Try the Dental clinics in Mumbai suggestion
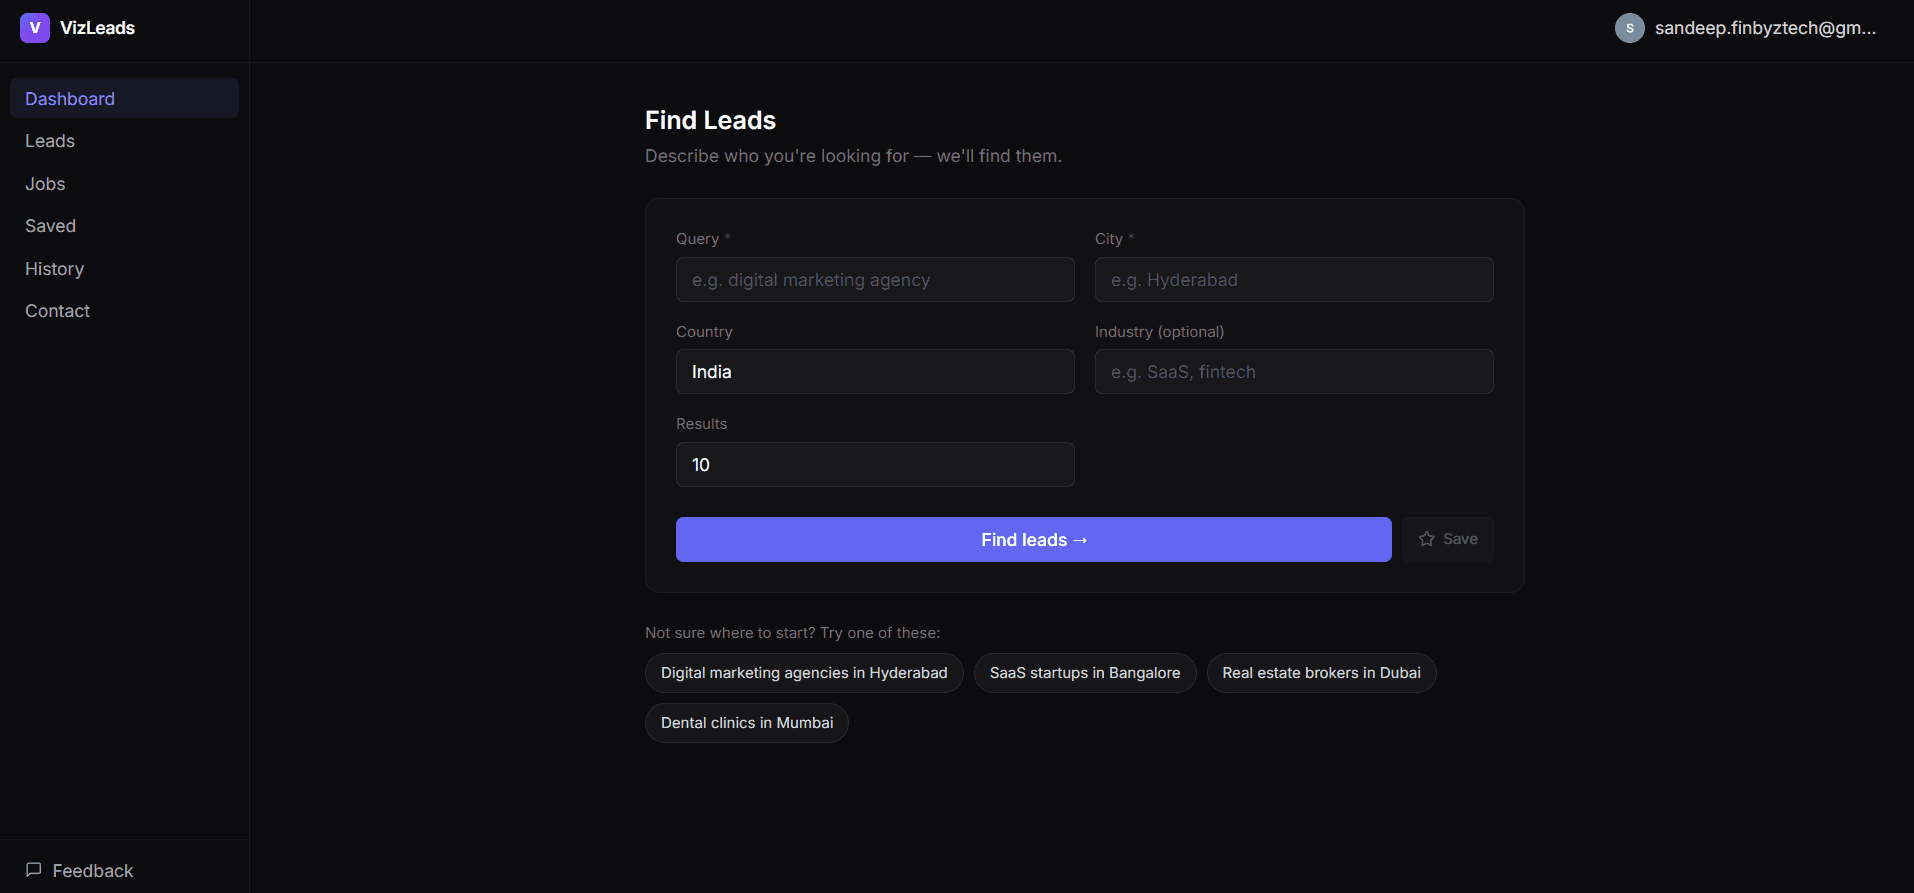Image resolution: width=1914 pixels, height=893 pixels. coord(746,723)
